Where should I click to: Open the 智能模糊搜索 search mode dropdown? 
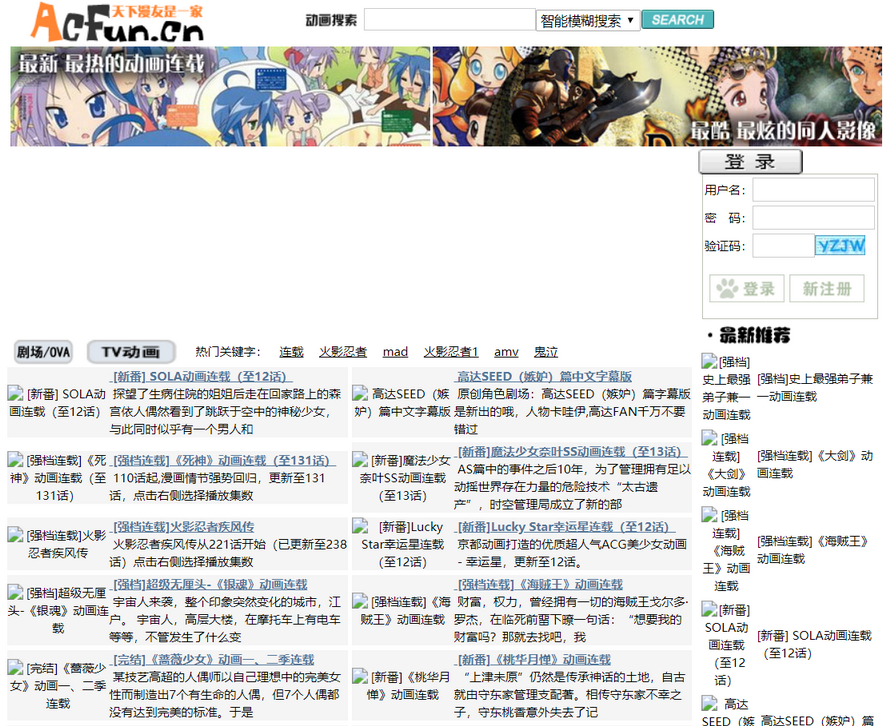tap(588, 21)
